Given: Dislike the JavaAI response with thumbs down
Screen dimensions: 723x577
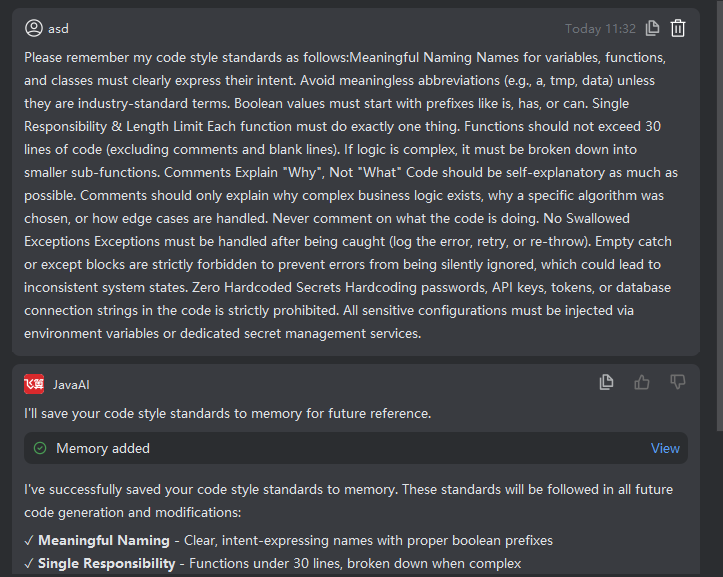Looking at the screenshot, I should (x=678, y=382).
